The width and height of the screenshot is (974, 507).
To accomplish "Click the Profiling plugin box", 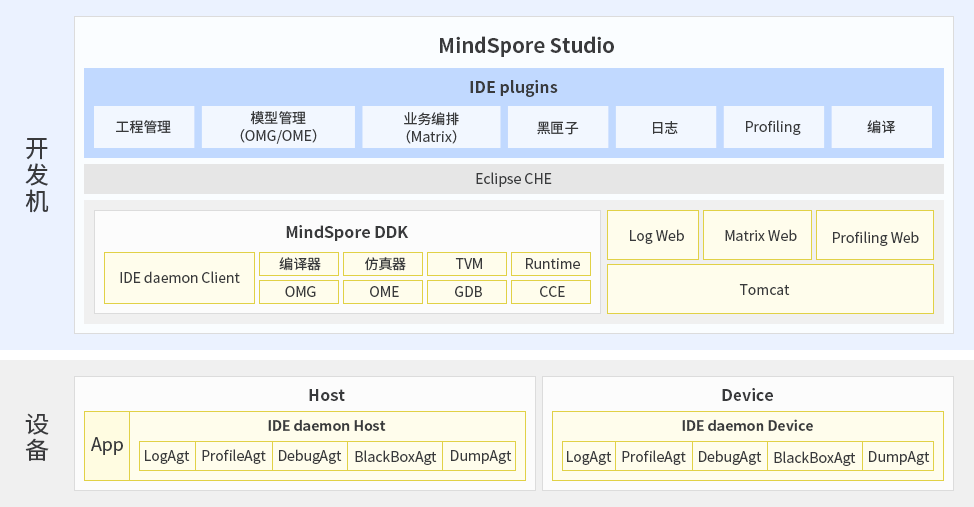I will pyautogui.click(x=773, y=127).
